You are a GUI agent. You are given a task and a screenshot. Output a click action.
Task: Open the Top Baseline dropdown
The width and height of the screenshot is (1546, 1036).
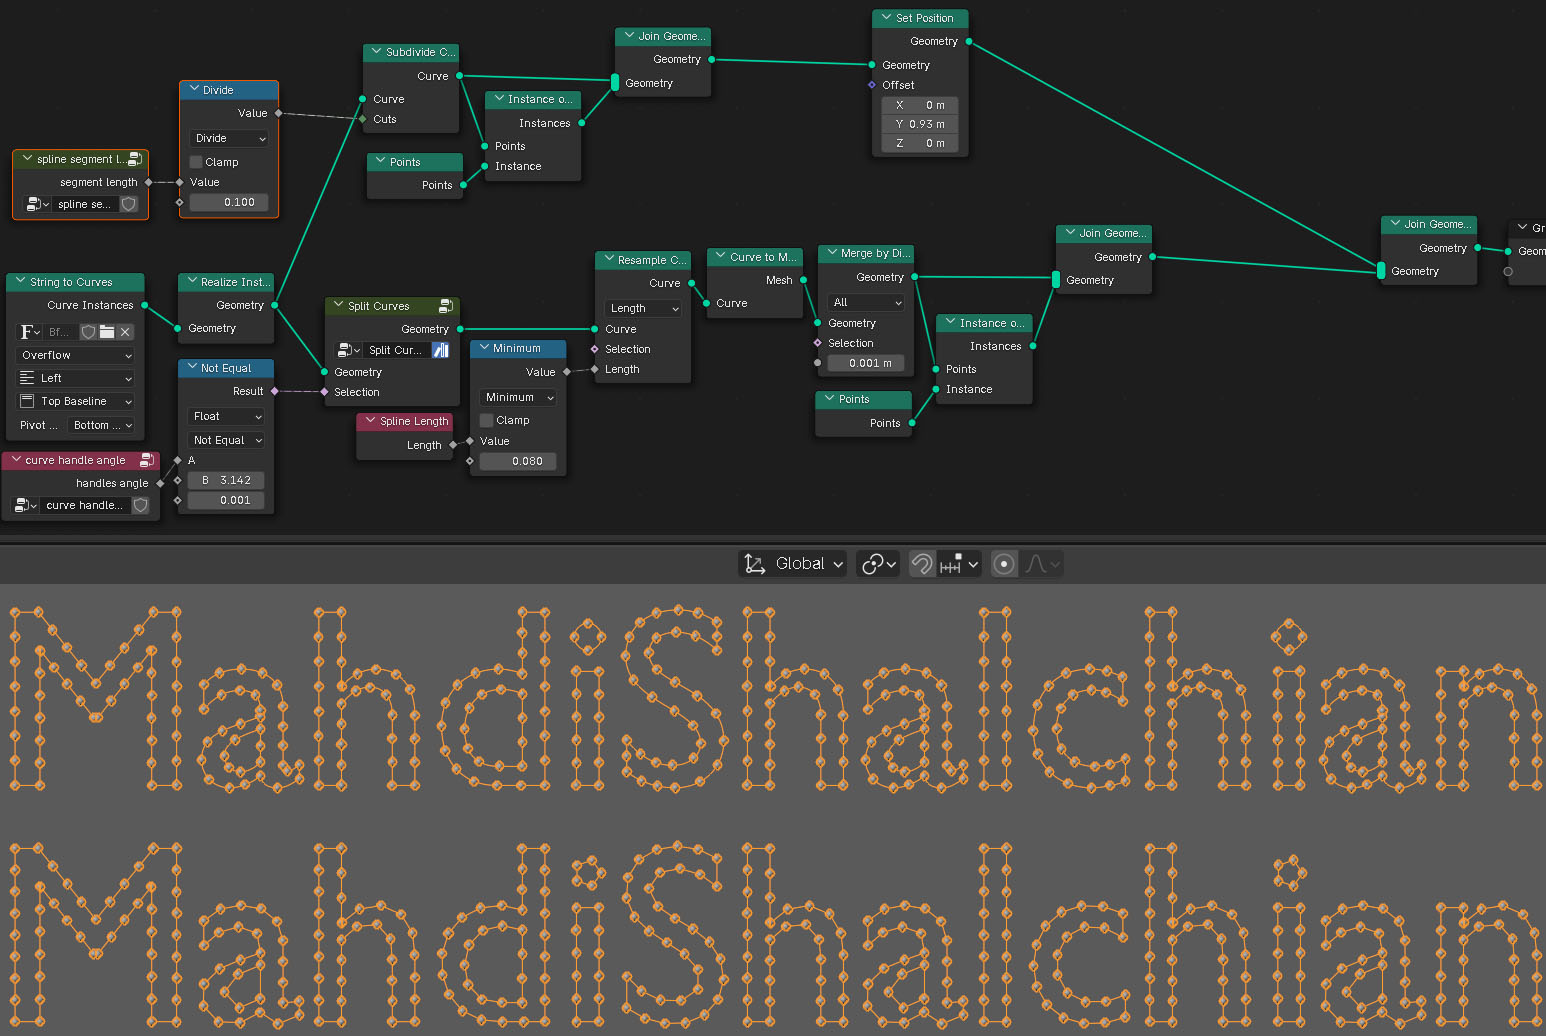pos(76,401)
